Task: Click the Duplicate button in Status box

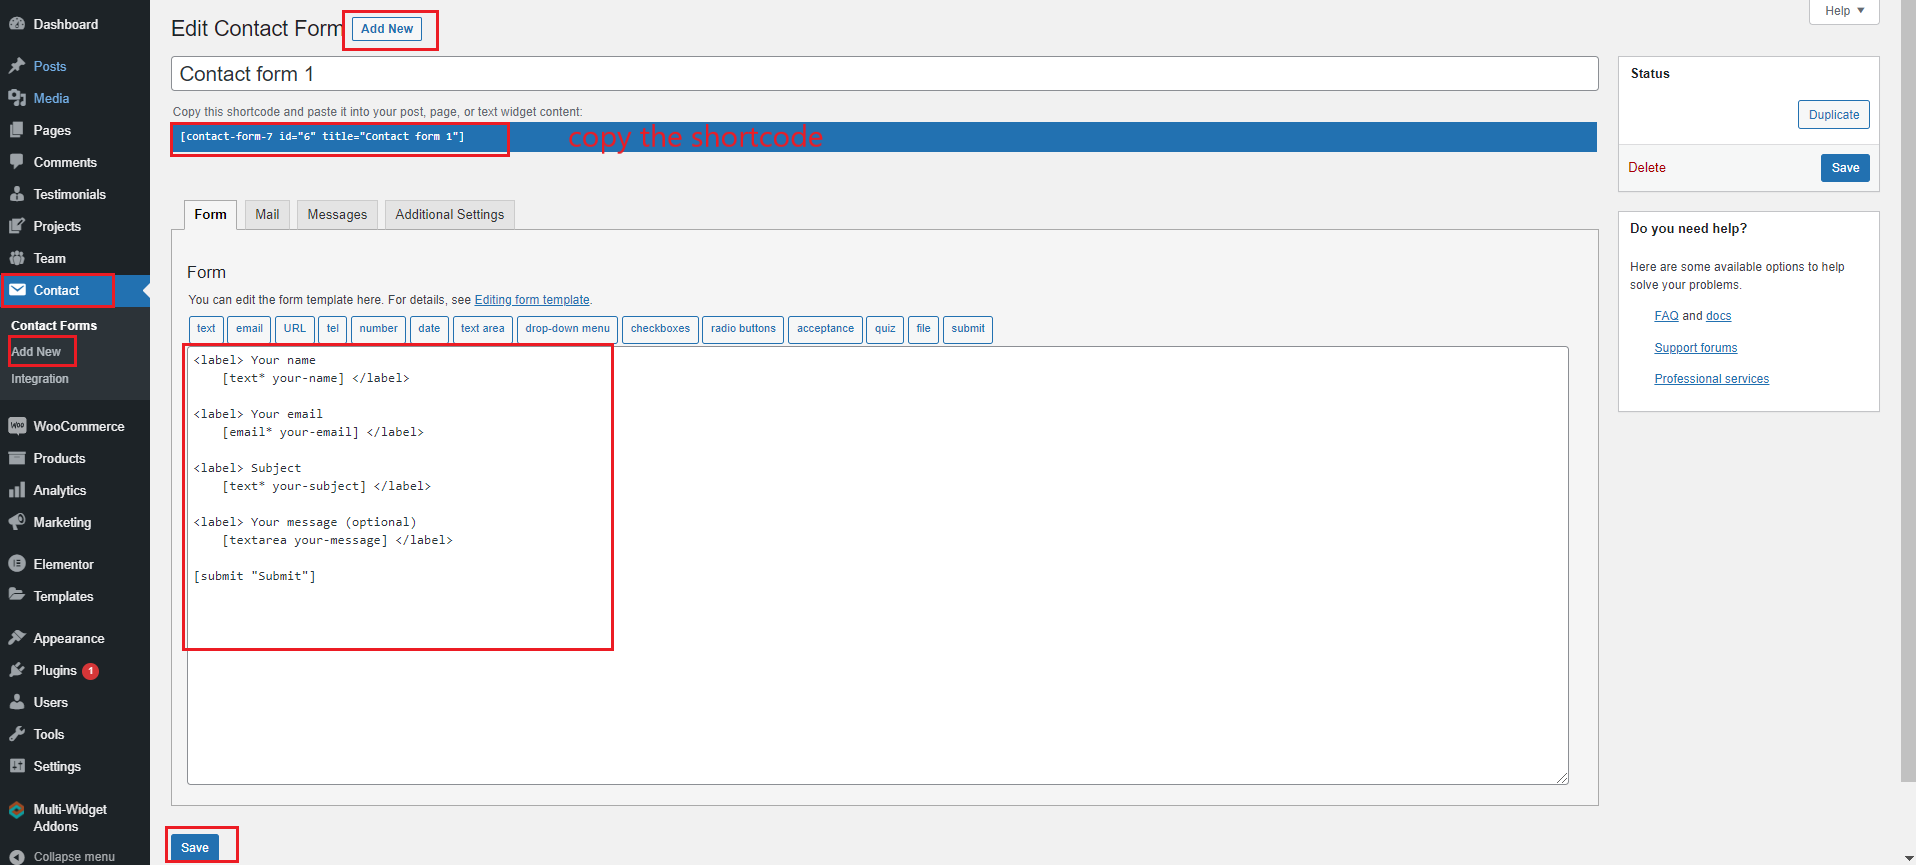Action: (x=1833, y=115)
